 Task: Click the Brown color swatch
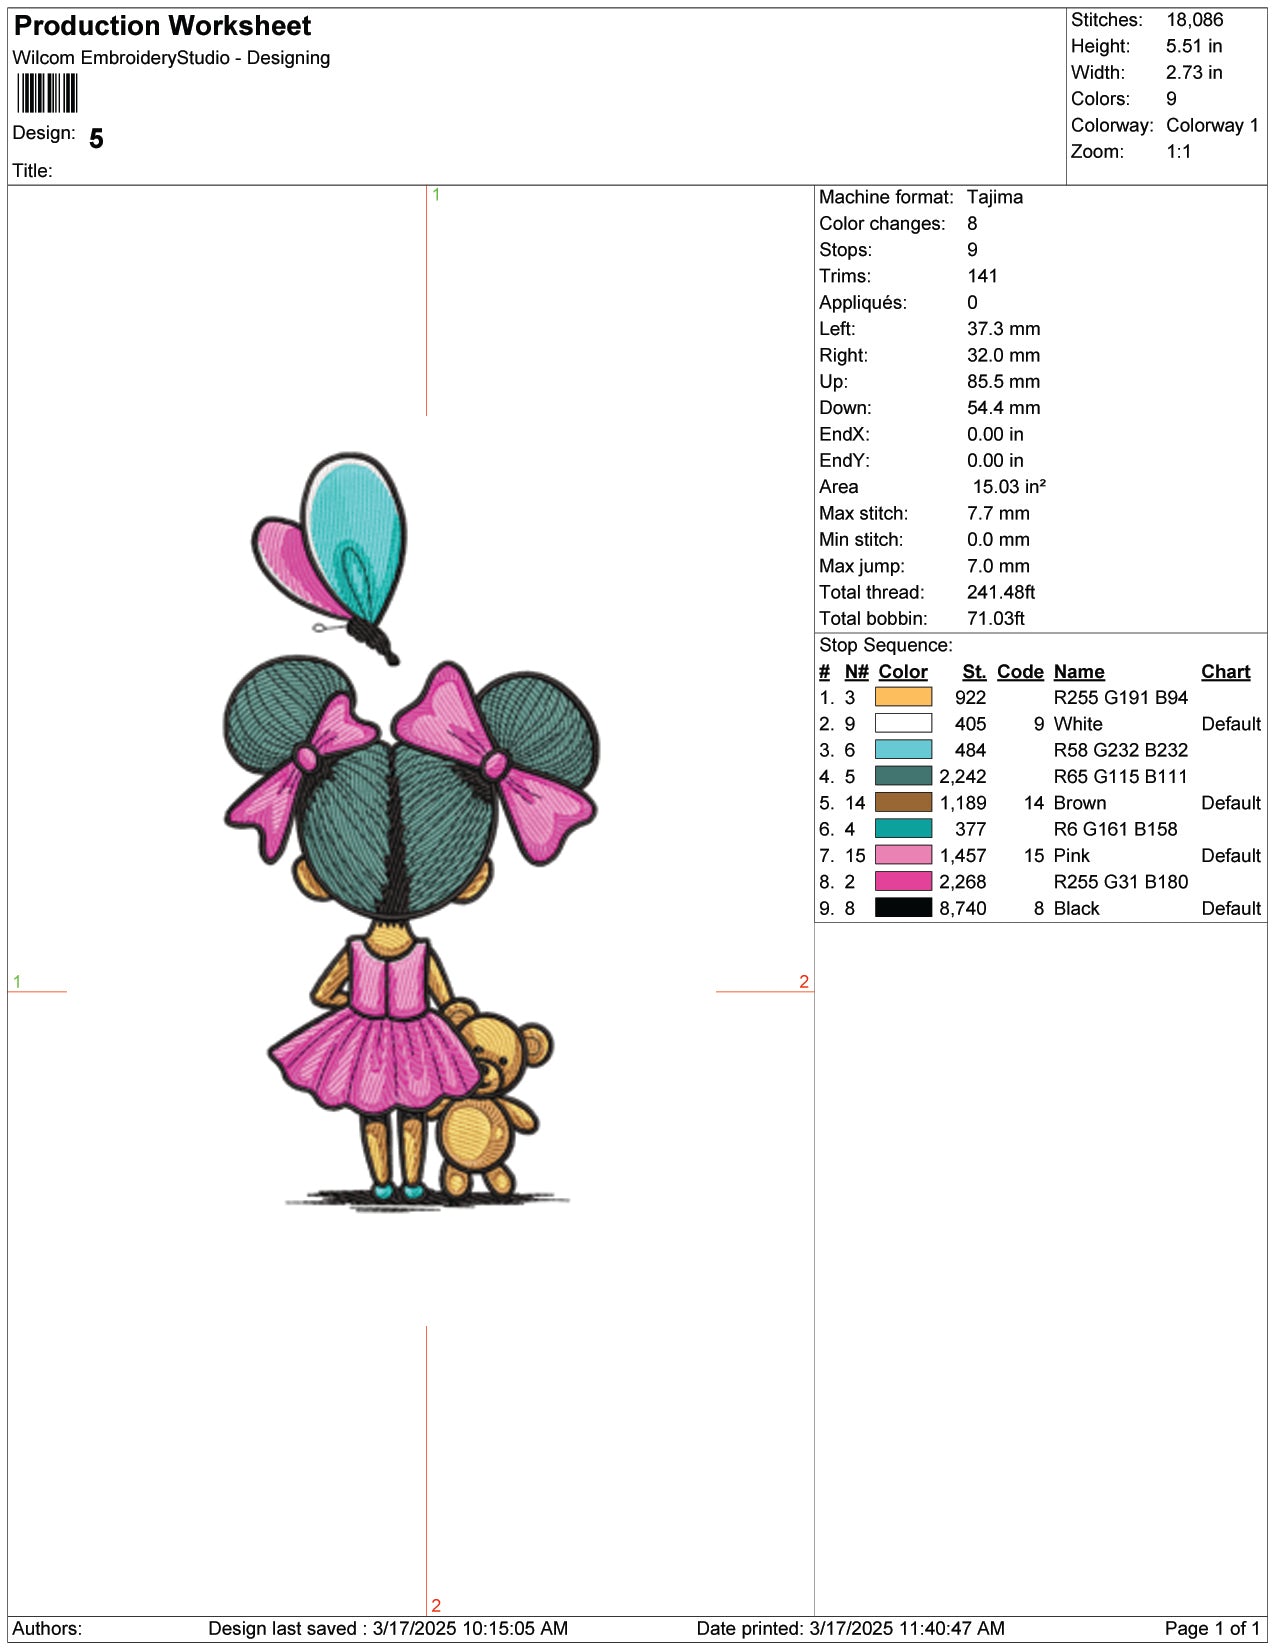pyautogui.click(x=902, y=802)
